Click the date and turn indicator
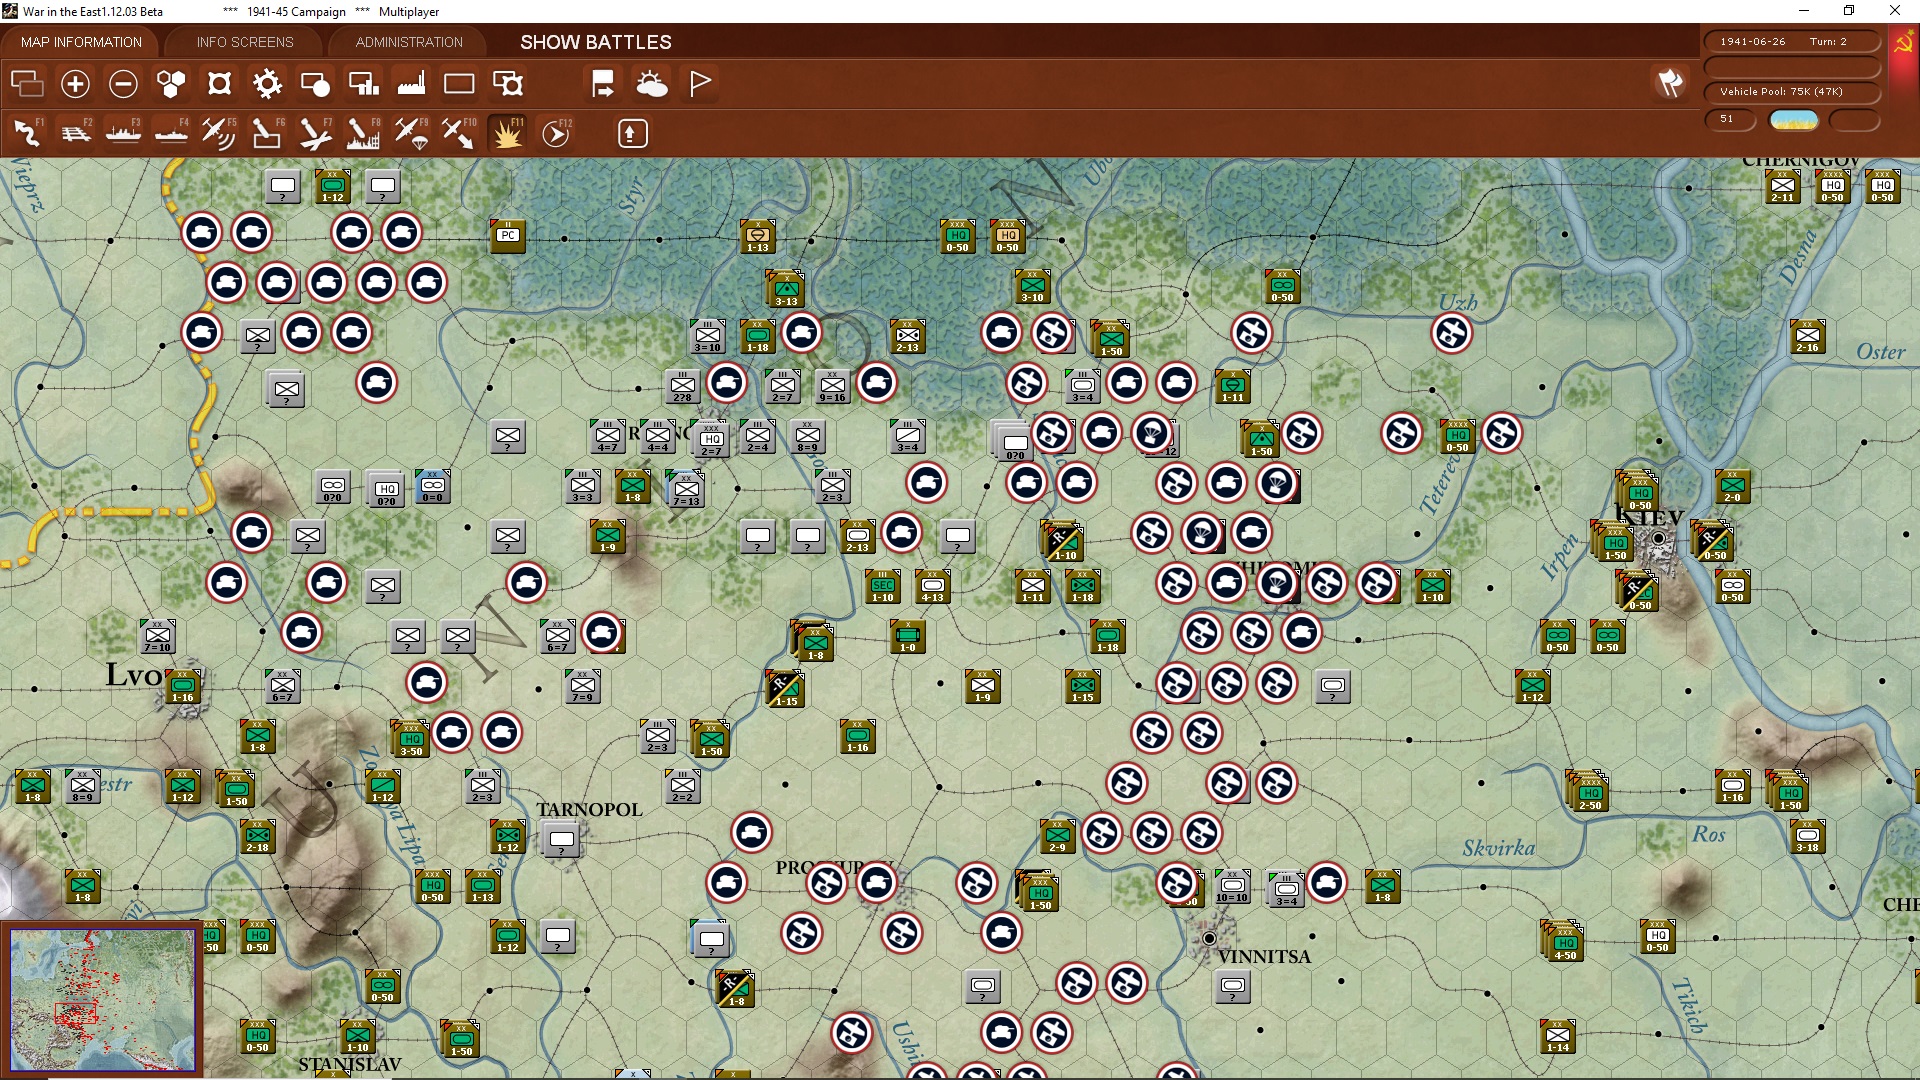The image size is (1920, 1080). pyautogui.click(x=1791, y=42)
